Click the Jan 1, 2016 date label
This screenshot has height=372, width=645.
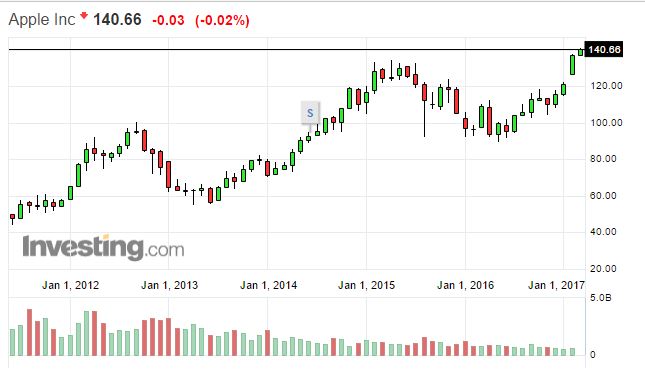(465, 285)
